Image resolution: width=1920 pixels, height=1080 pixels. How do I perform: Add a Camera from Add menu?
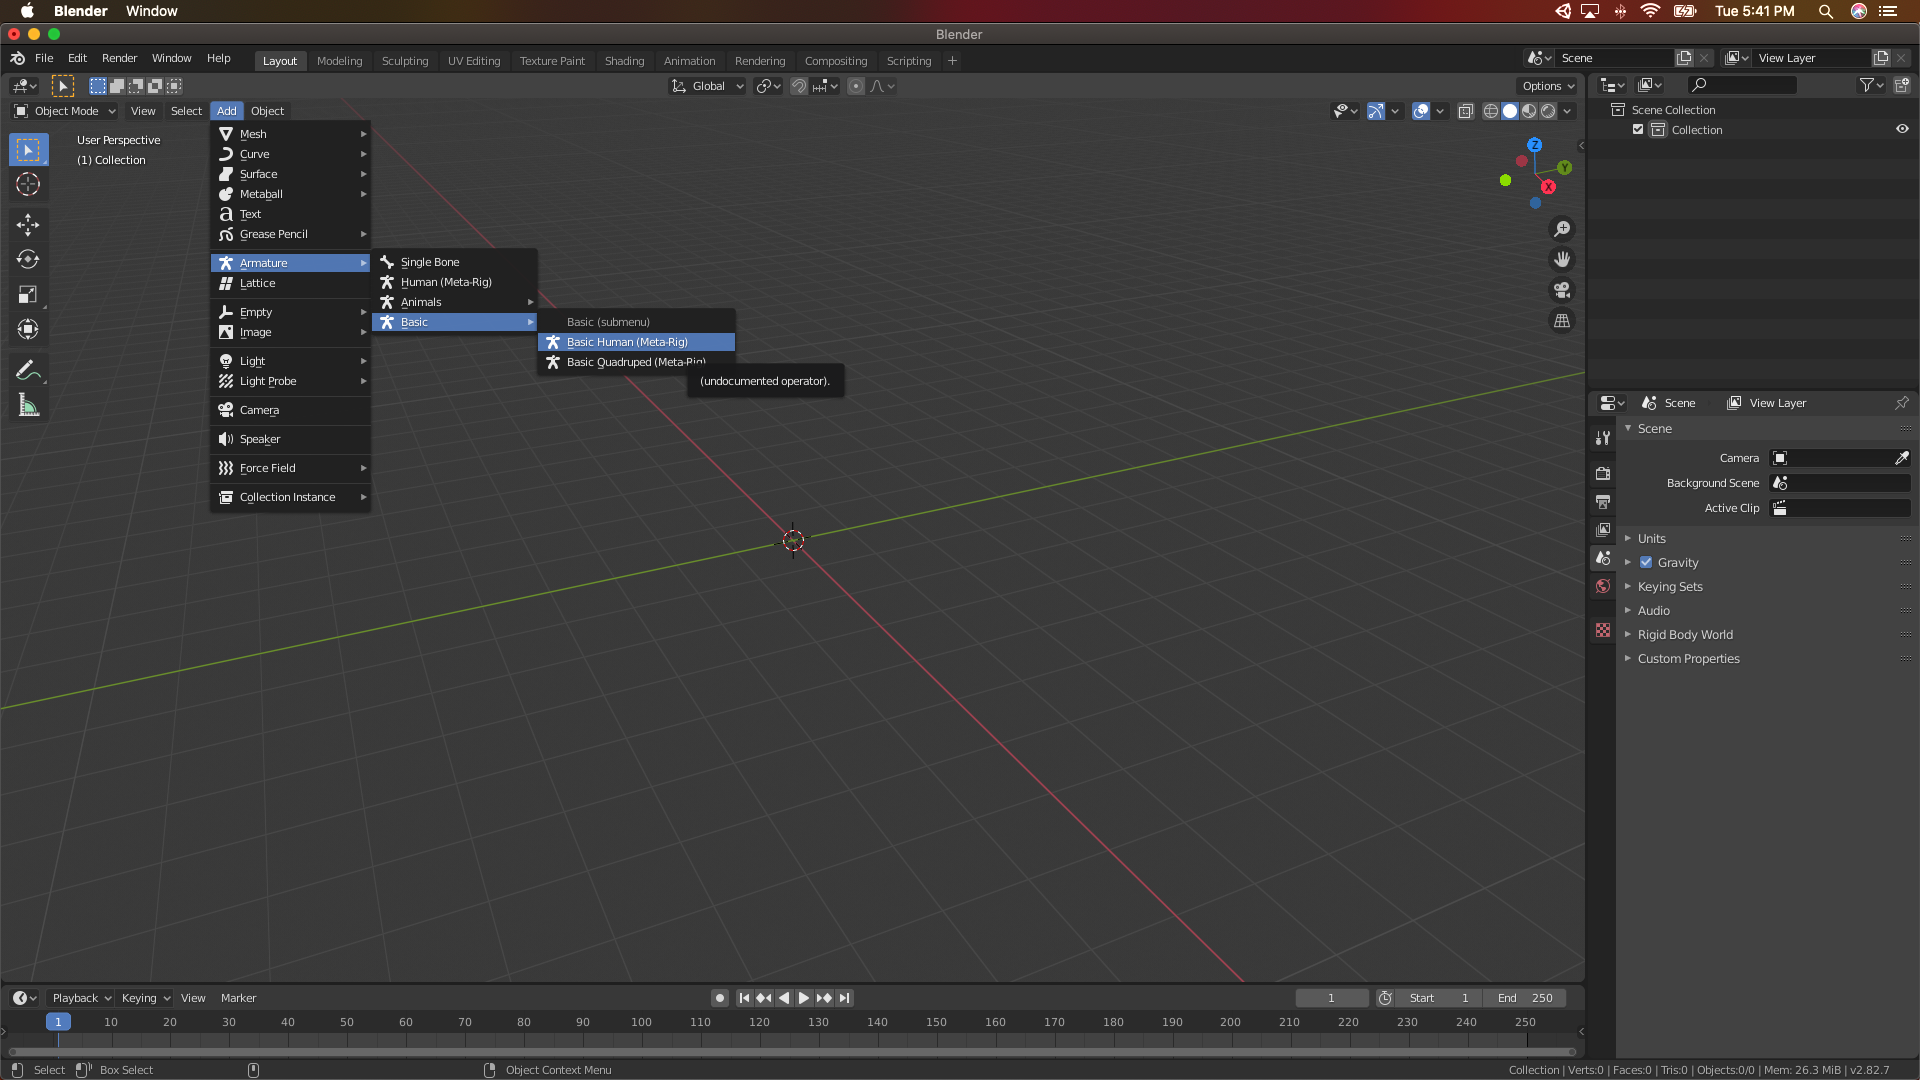point(291,410)
